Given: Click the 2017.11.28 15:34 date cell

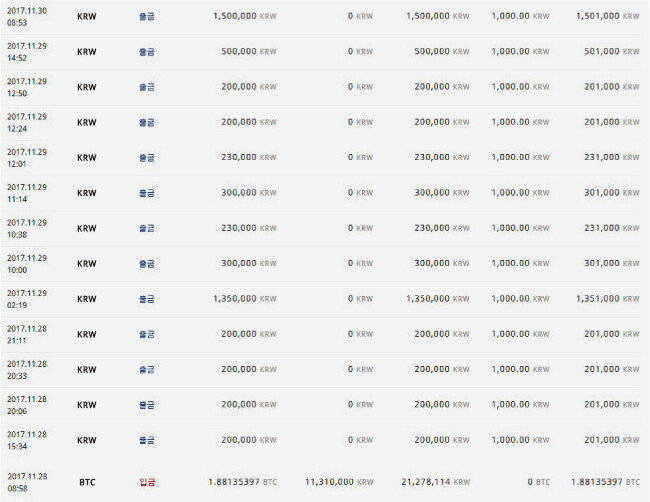Looking at the screenshot, I should tap(27, 440).
